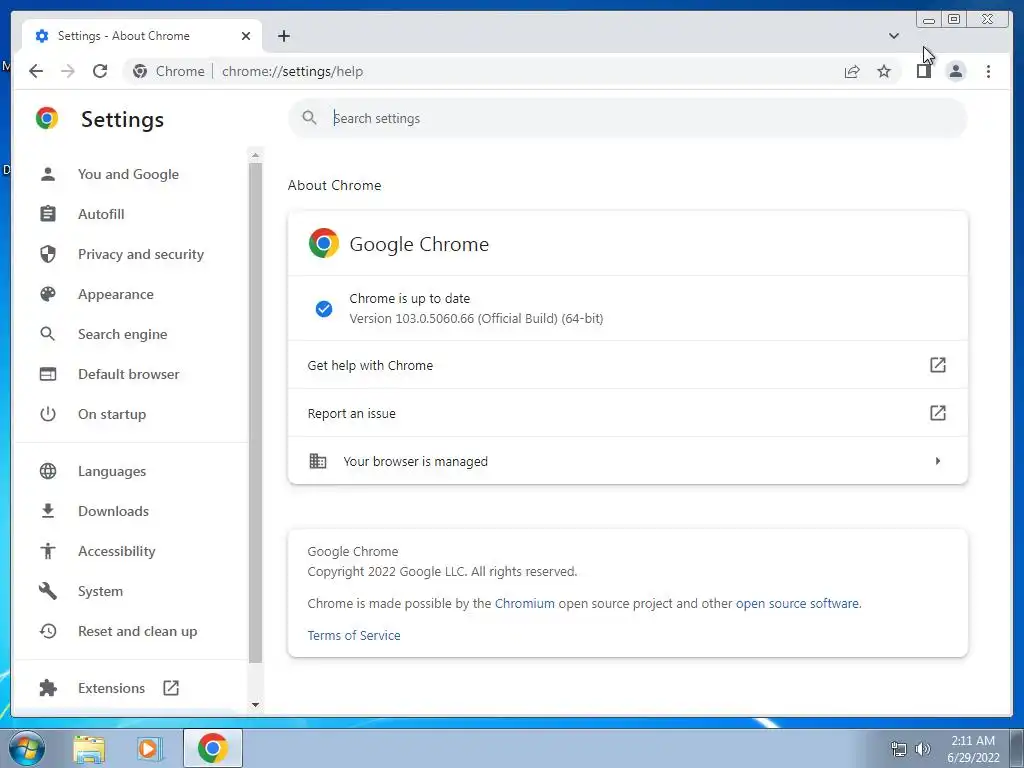
Task: Reload the page with the refresh icon
Action: (100, 71)
